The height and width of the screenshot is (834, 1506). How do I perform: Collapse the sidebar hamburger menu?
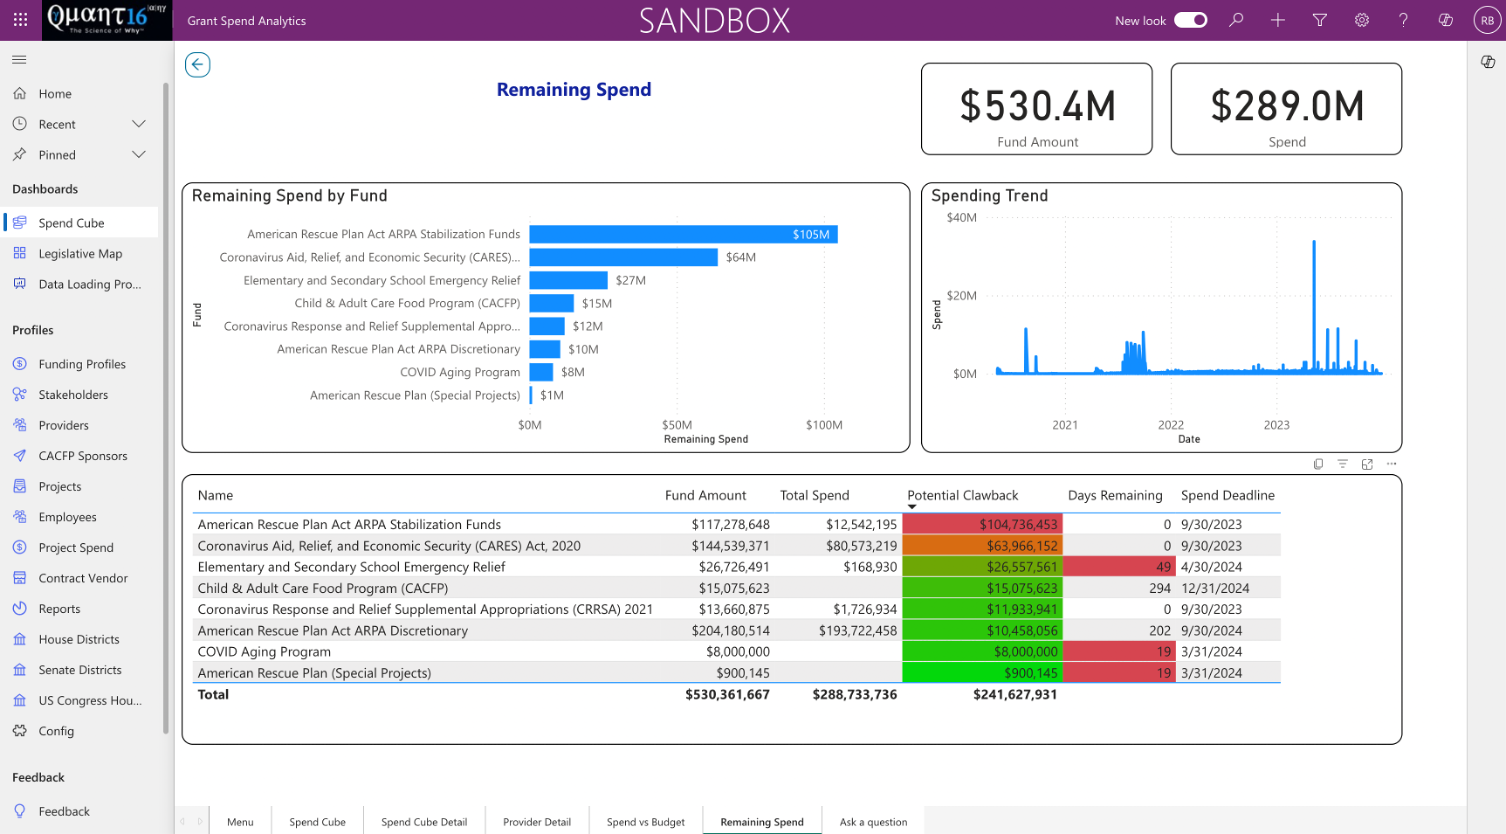[x=19, y=60]
